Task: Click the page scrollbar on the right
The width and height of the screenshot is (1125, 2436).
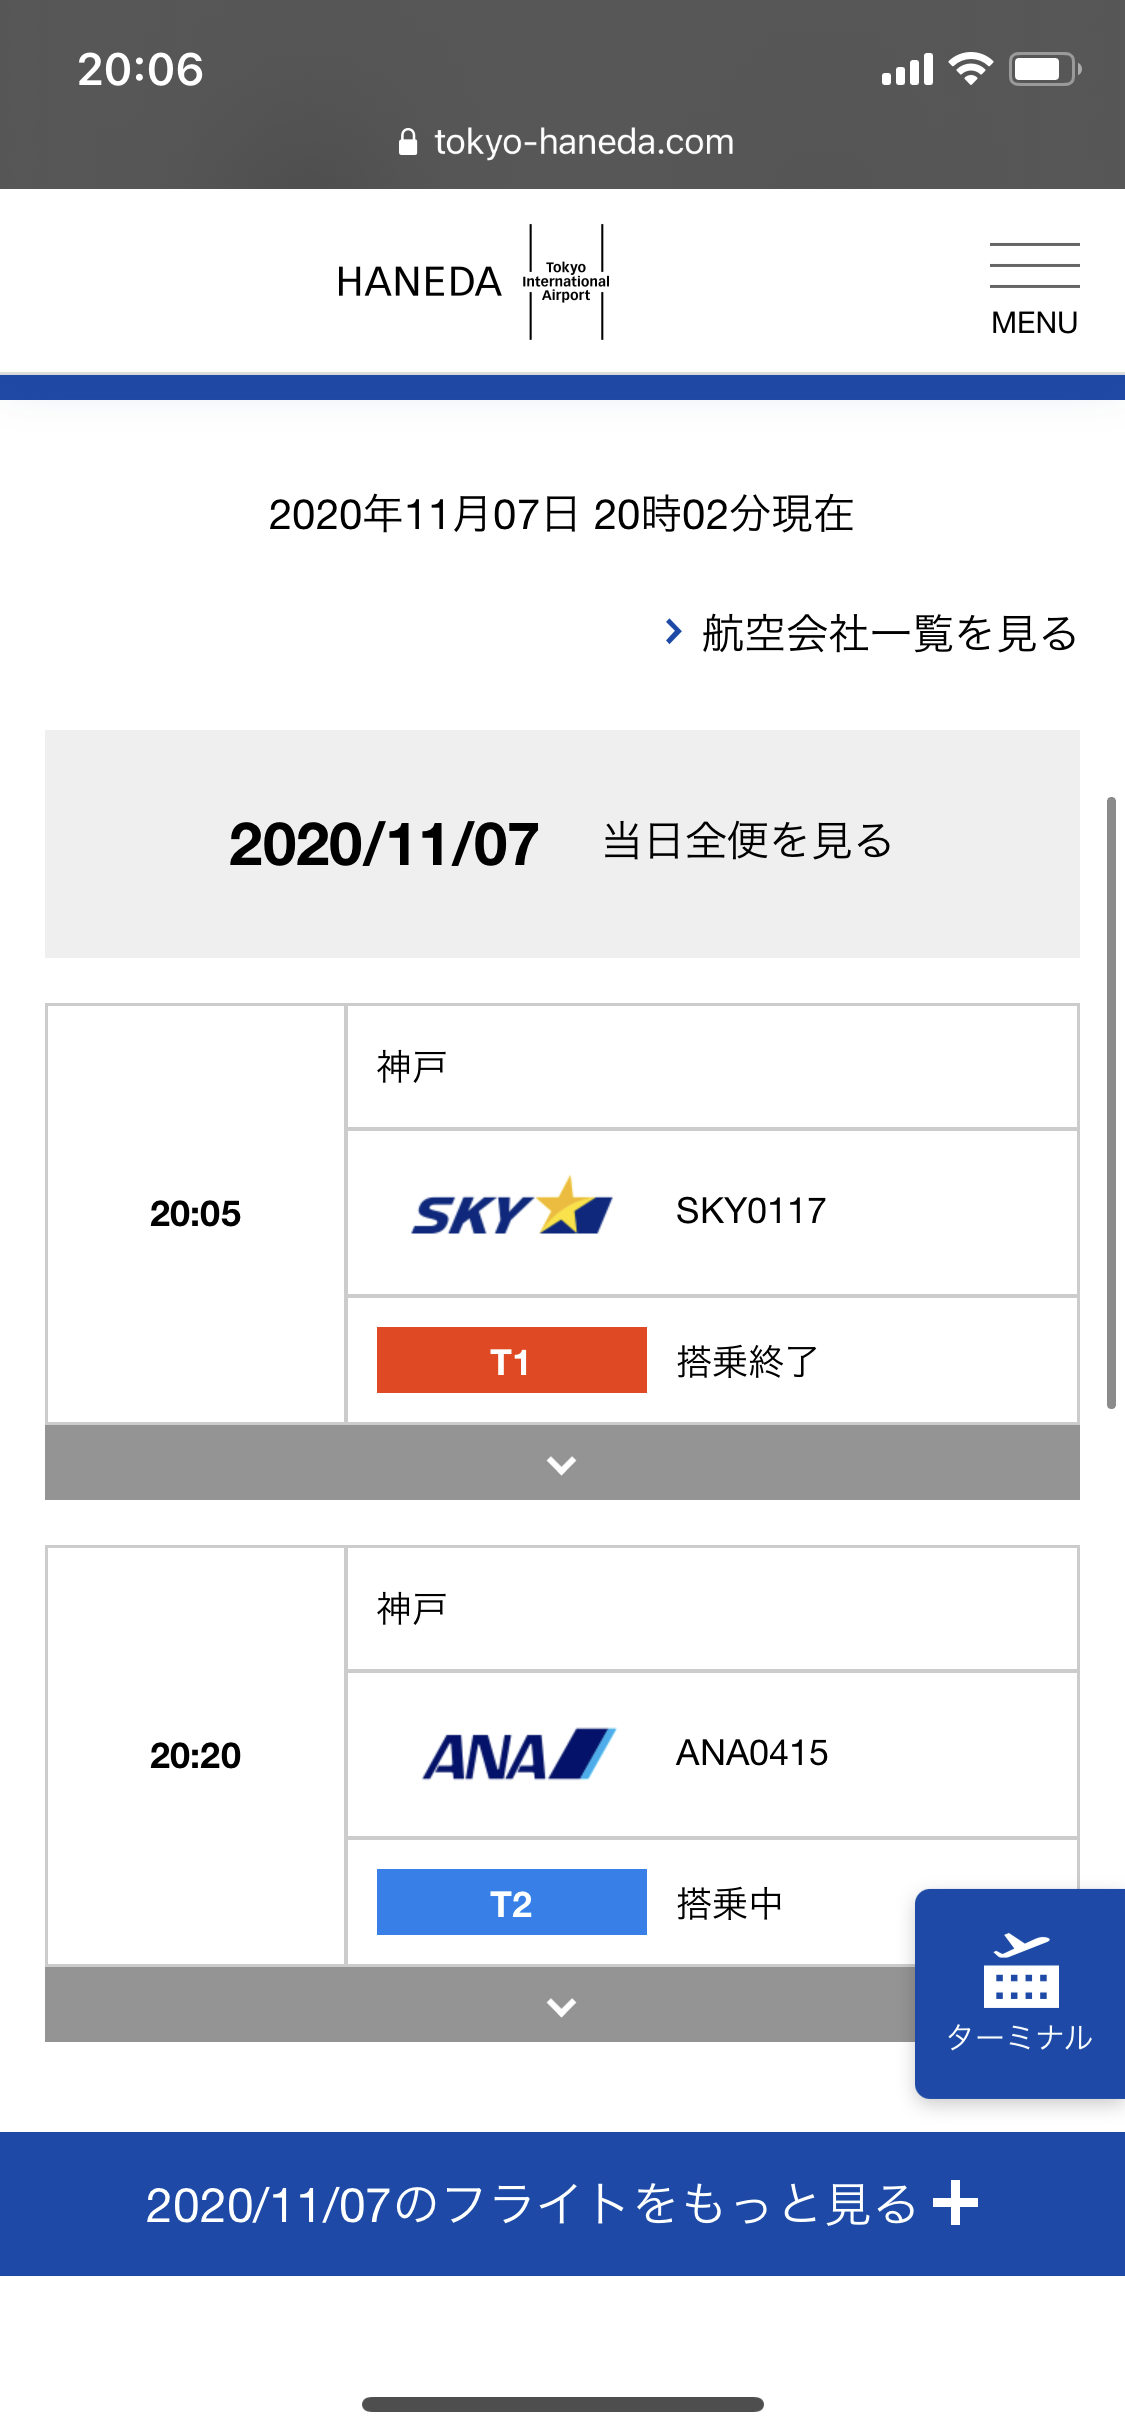Action: click(1110, 1100)
